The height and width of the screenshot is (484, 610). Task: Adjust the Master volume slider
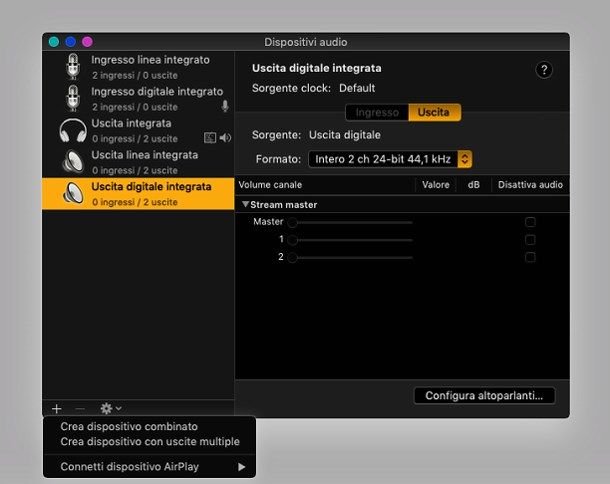pos(351,223)
